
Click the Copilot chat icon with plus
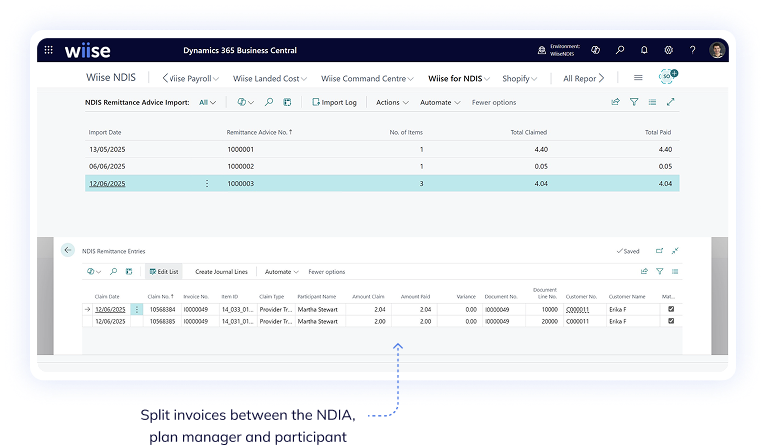667,76
